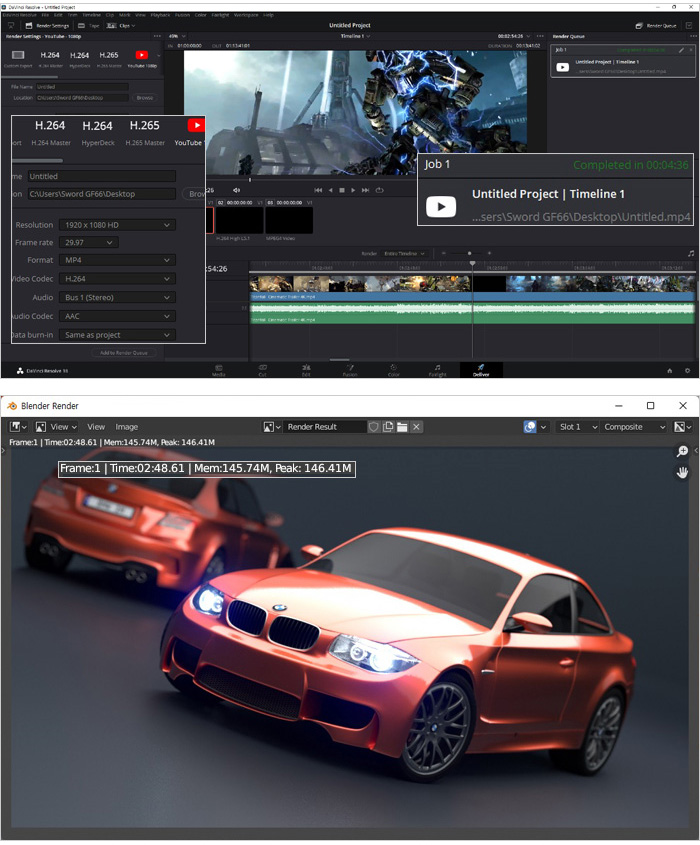Open image folder icon in Blender Render
700x845 pixels.
click(x=402, y=427)
